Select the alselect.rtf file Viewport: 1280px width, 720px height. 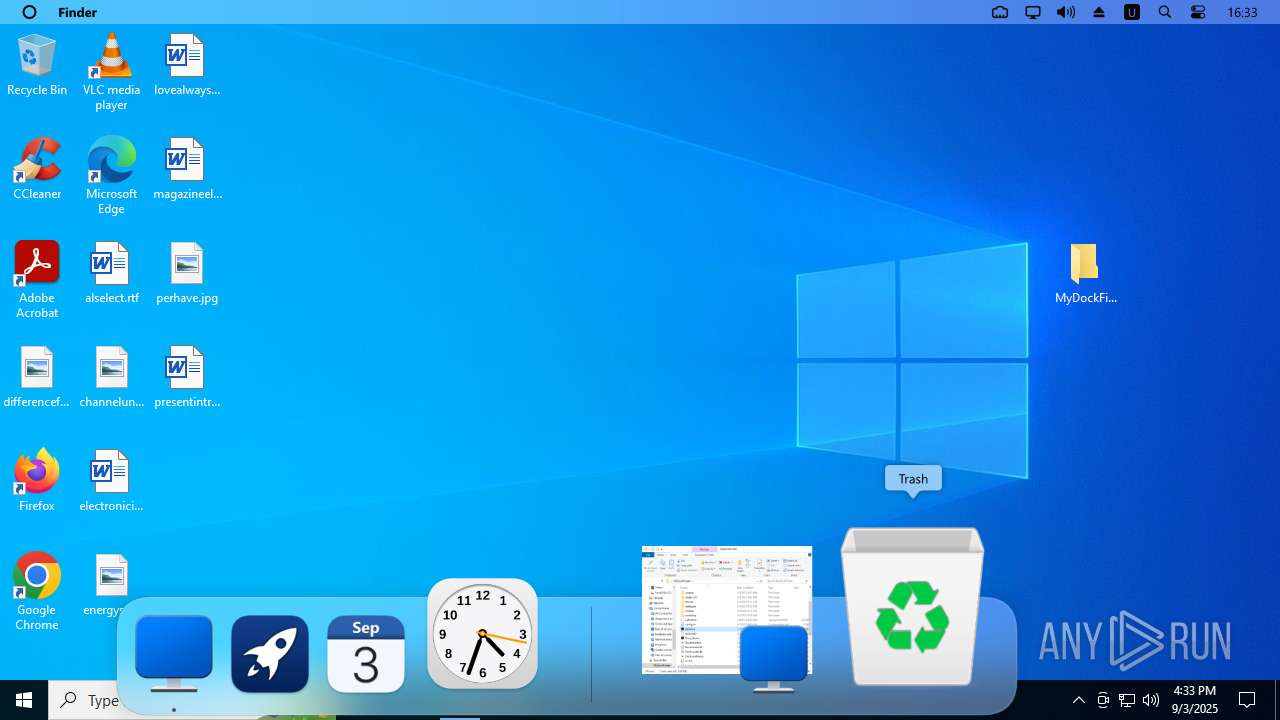pos(111,273)
